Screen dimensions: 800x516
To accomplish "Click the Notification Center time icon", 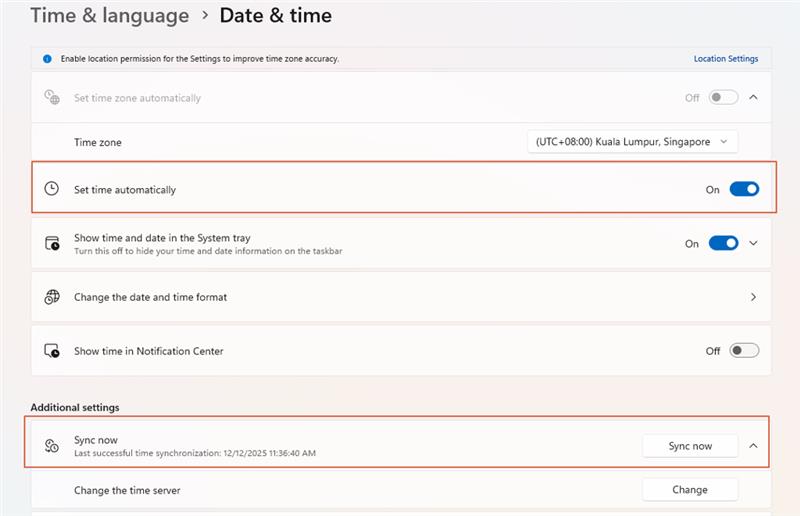I will point(52,351).
